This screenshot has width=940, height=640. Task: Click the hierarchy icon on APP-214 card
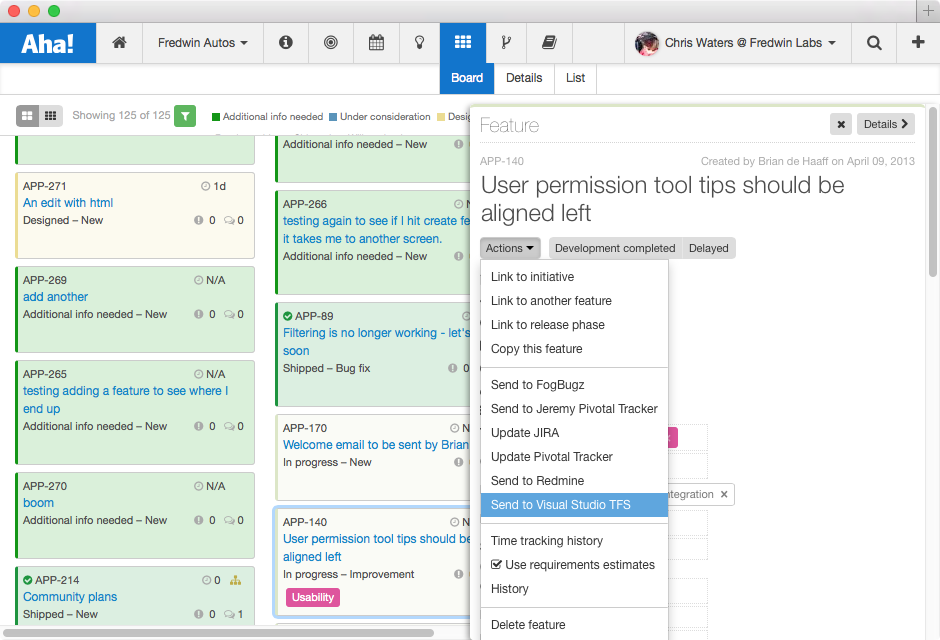click(x=236, y=580)
